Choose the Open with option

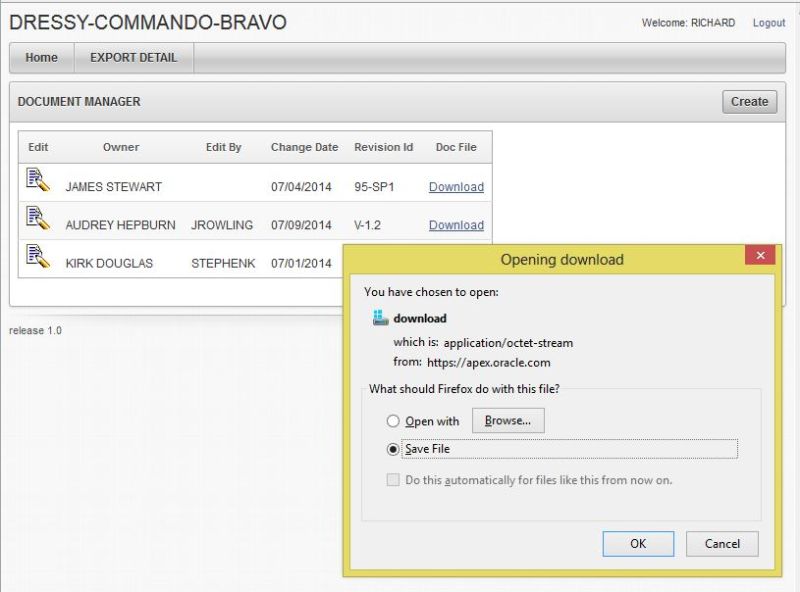[x=394, y=421]
